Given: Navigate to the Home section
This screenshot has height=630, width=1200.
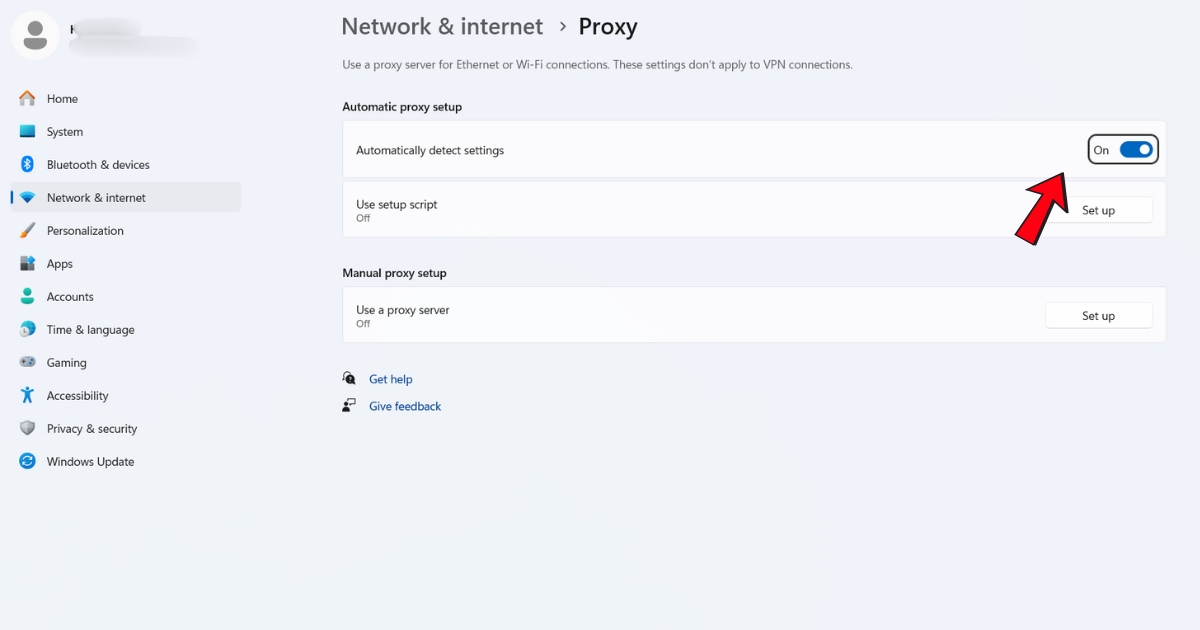Looking at the screenshot, I should (62, 98).
